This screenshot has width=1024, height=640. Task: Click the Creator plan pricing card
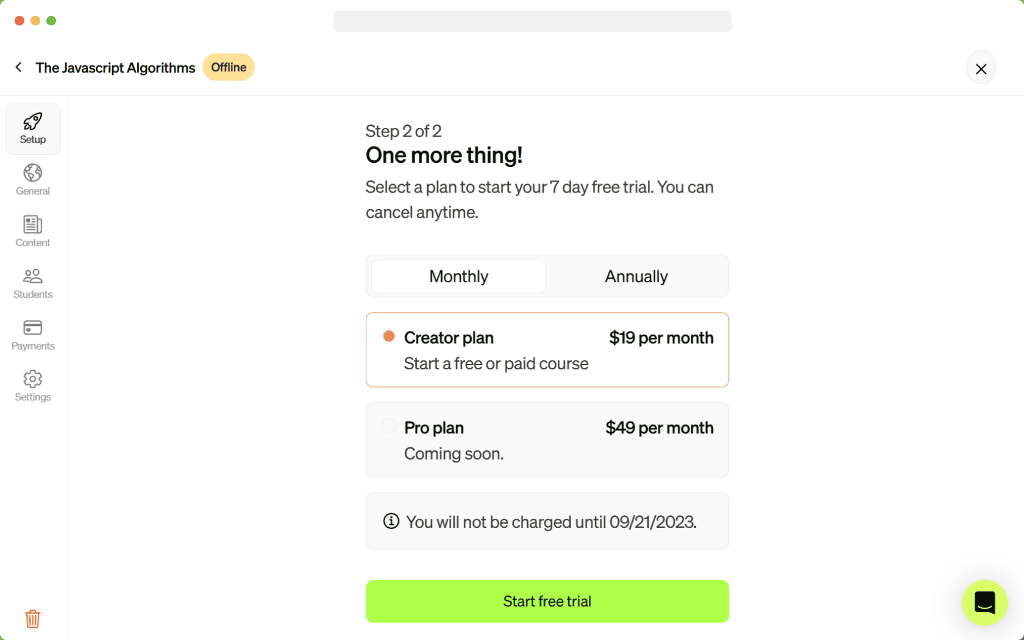click(x=547, y=349)
